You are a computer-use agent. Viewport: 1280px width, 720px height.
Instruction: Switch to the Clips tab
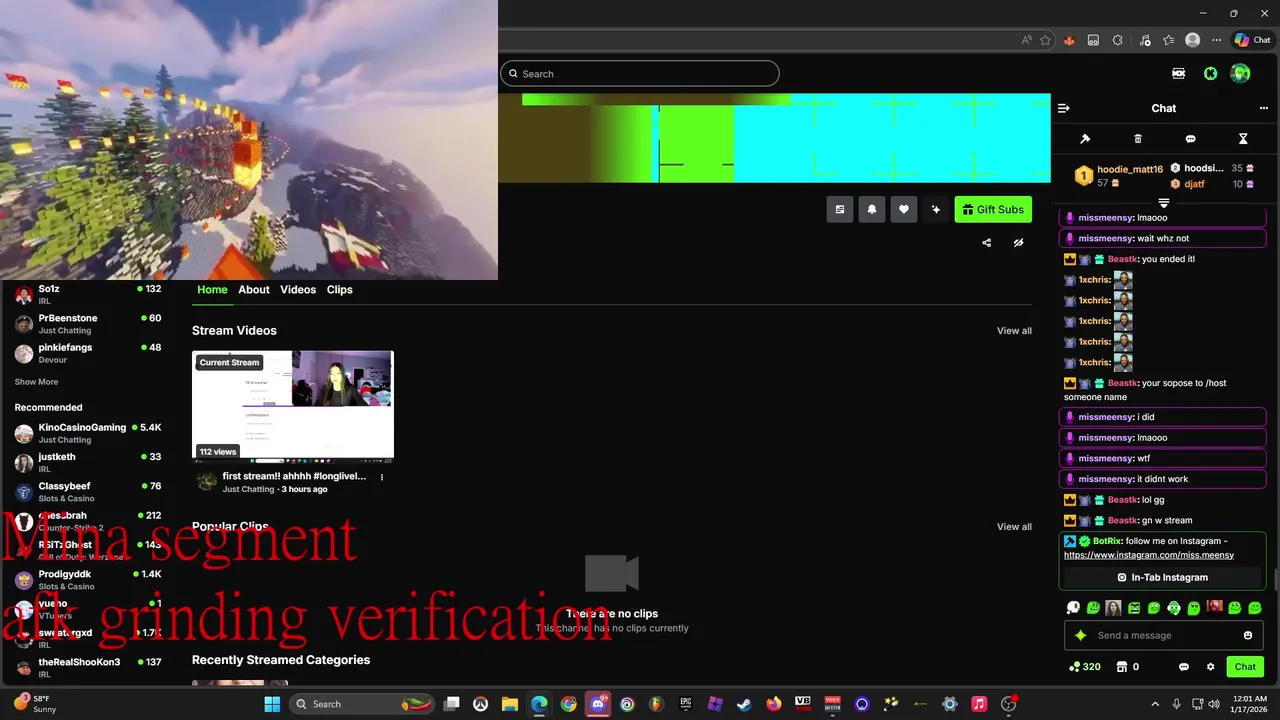pyautogui.click(x=340, y=289)
